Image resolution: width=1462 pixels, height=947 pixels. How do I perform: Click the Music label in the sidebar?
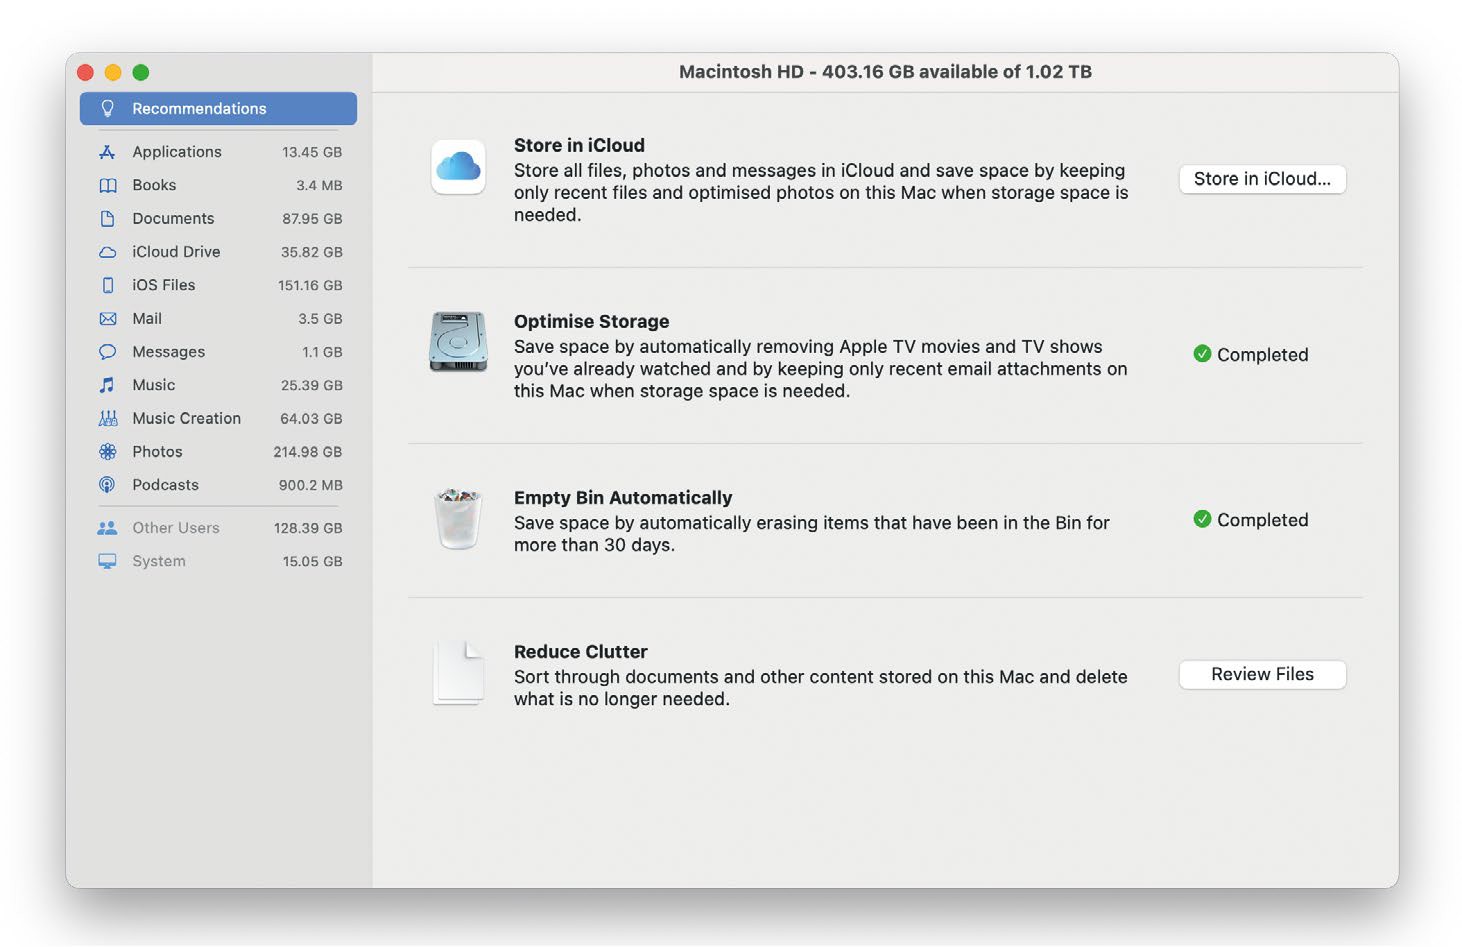coord(153,385)
